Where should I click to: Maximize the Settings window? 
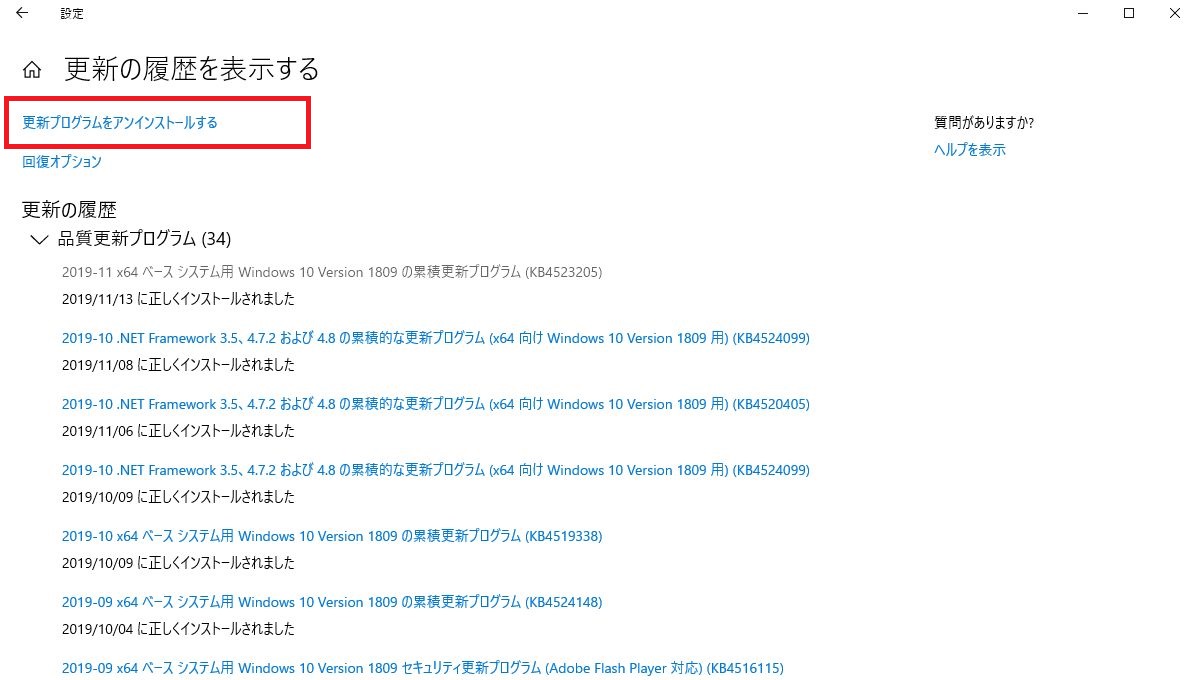coord(1129,13)
